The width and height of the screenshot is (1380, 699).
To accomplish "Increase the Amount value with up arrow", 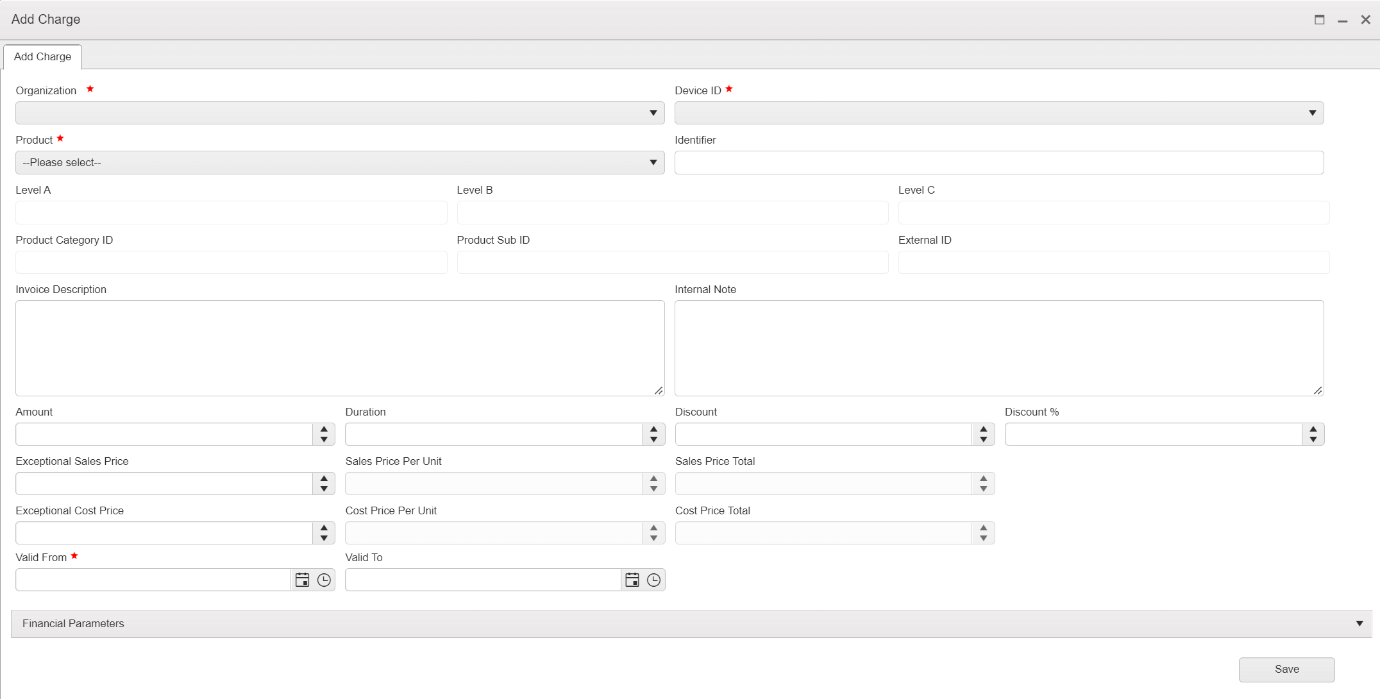I will click(324, 429).
